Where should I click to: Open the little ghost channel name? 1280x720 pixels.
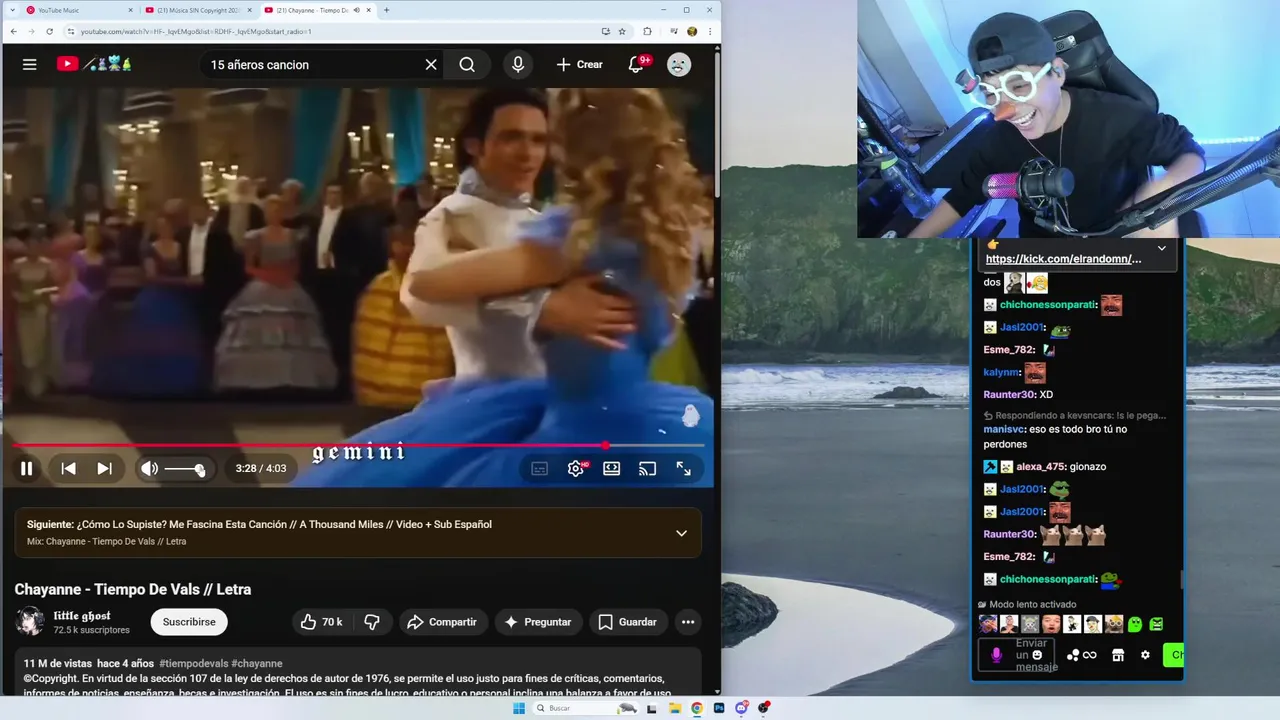point(82,616)
